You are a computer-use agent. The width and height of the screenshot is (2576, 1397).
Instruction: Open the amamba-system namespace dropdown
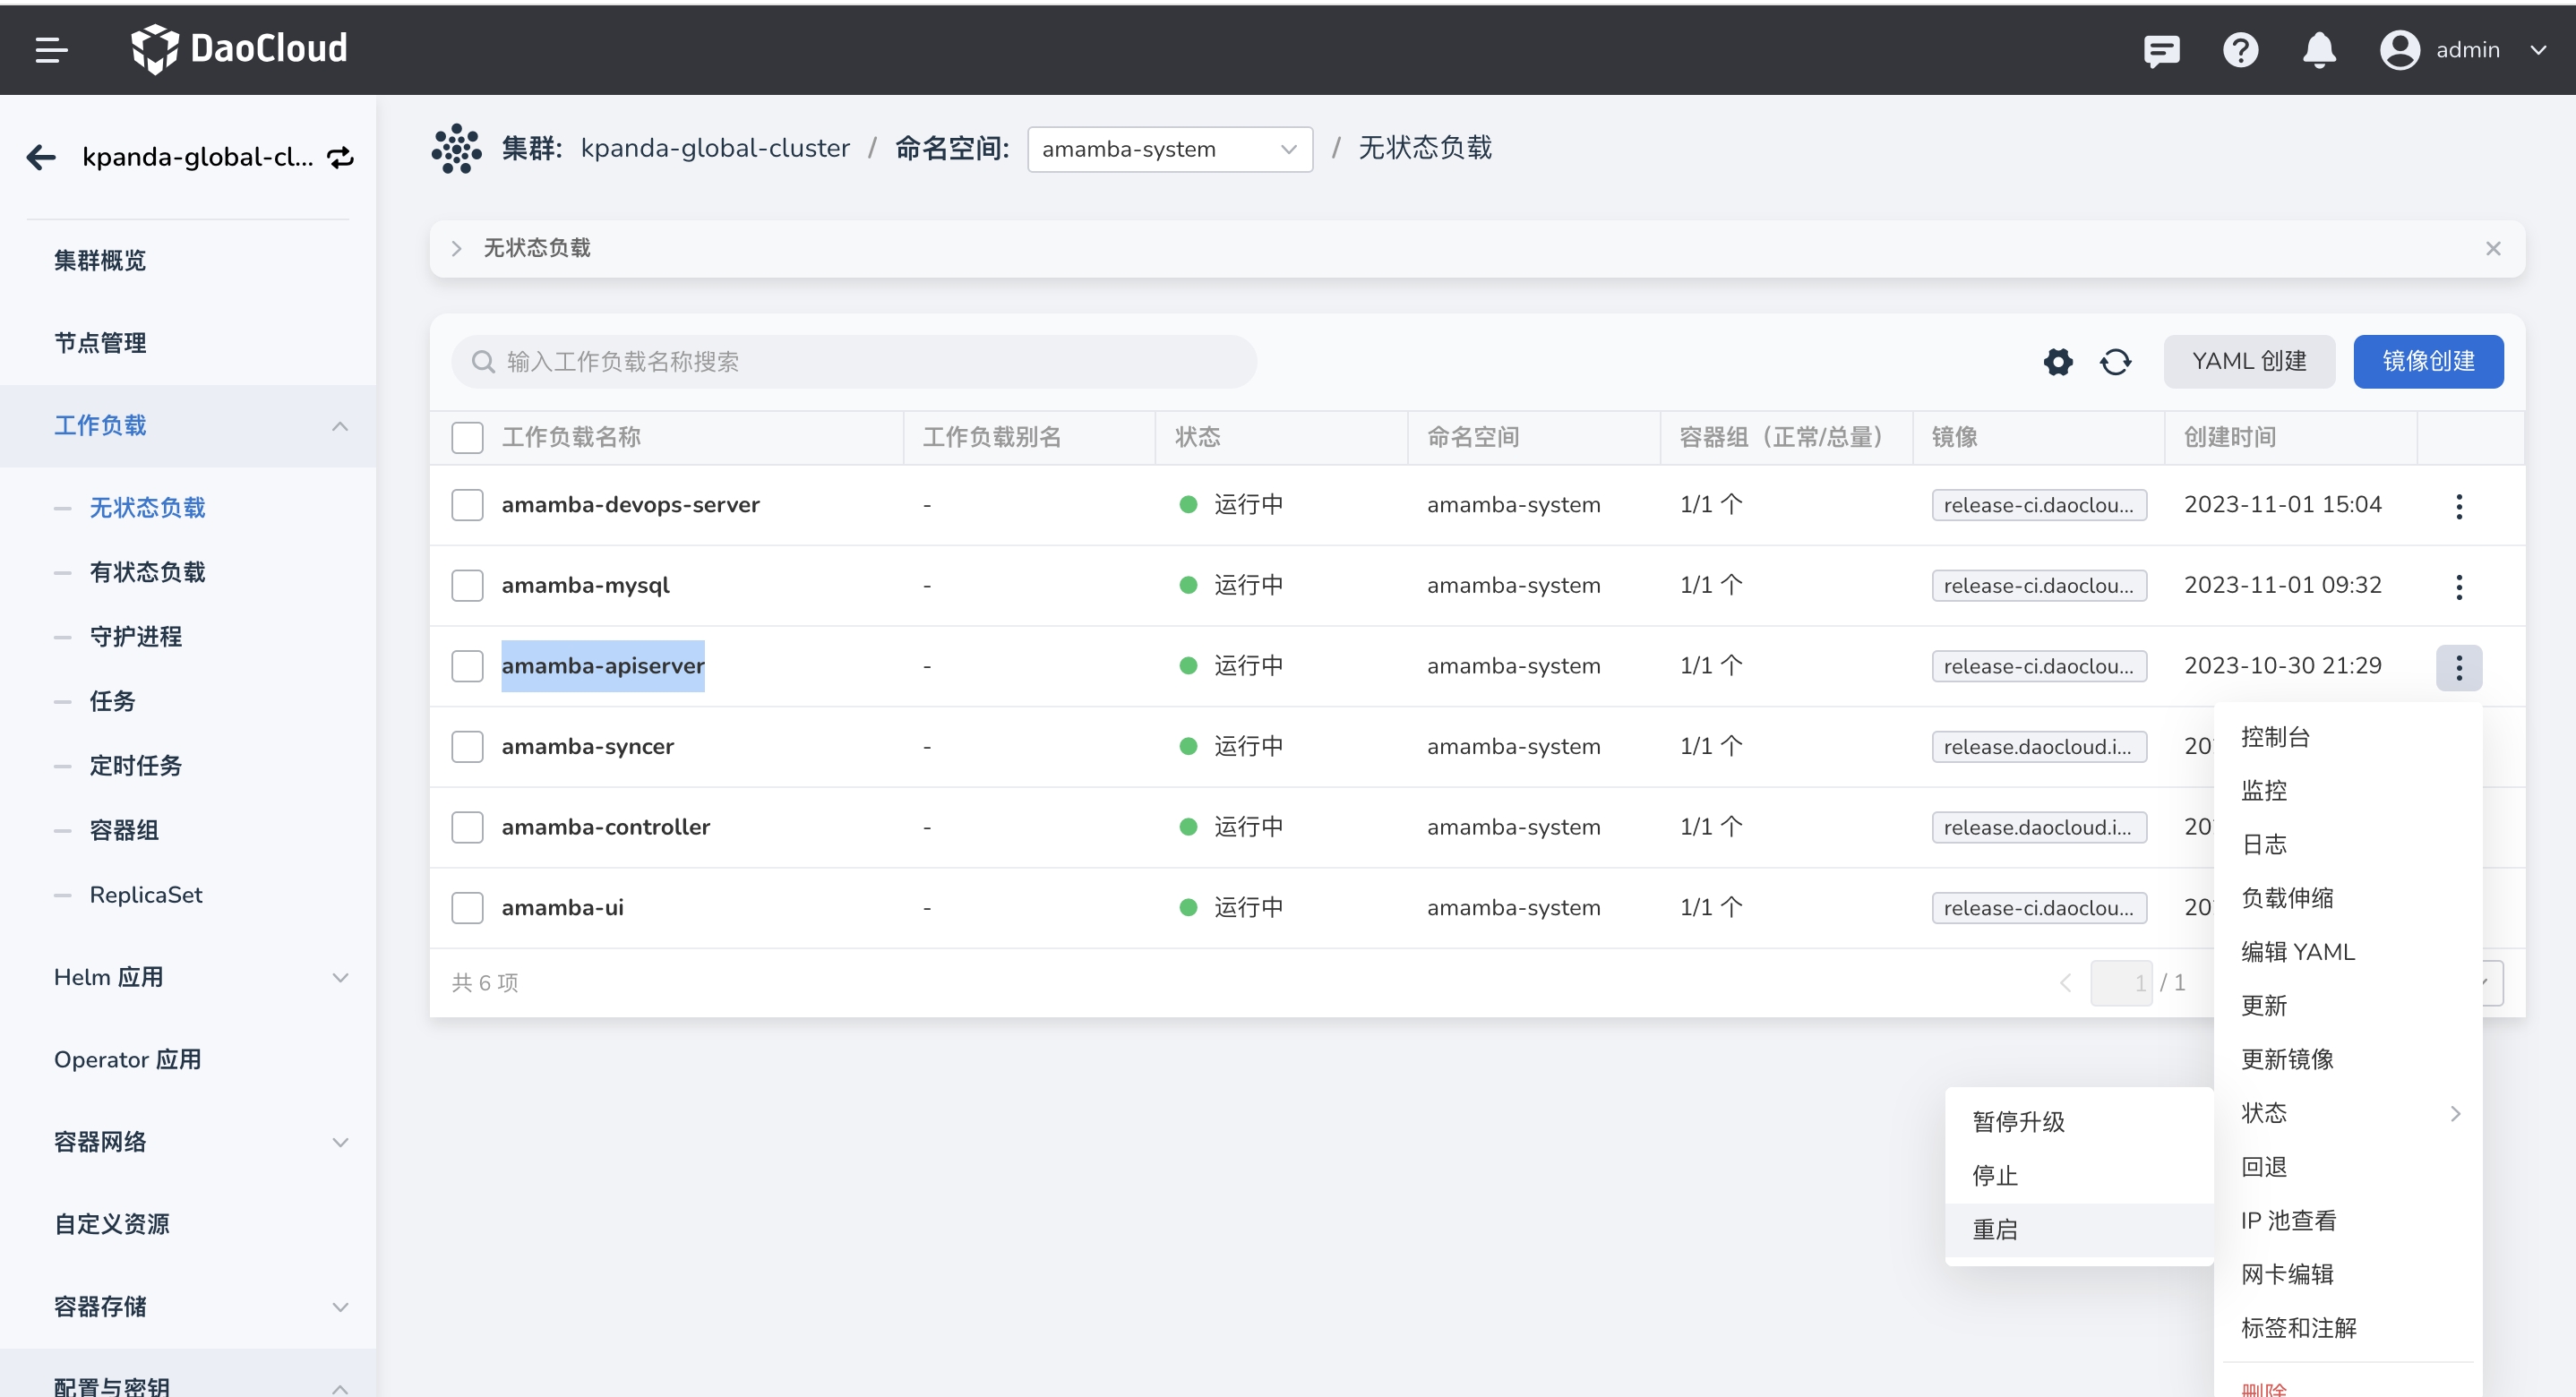1169,150
